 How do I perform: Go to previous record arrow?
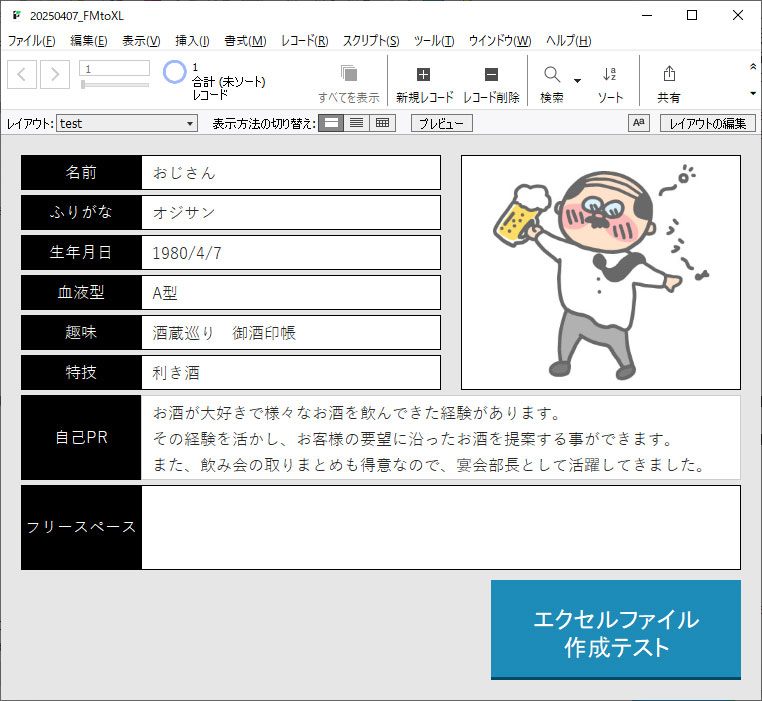(22, 74)
